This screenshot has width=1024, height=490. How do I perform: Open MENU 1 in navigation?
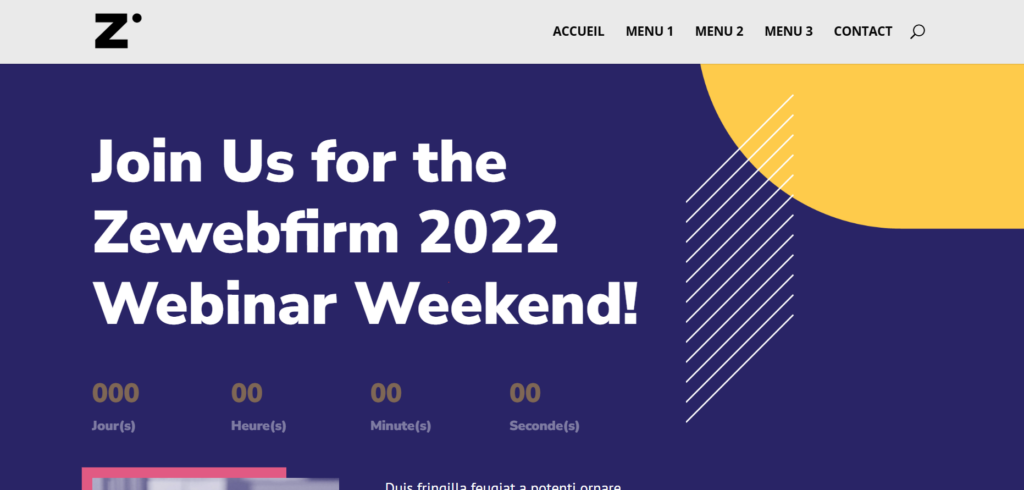pyautogui.click(x=649, y=31)
